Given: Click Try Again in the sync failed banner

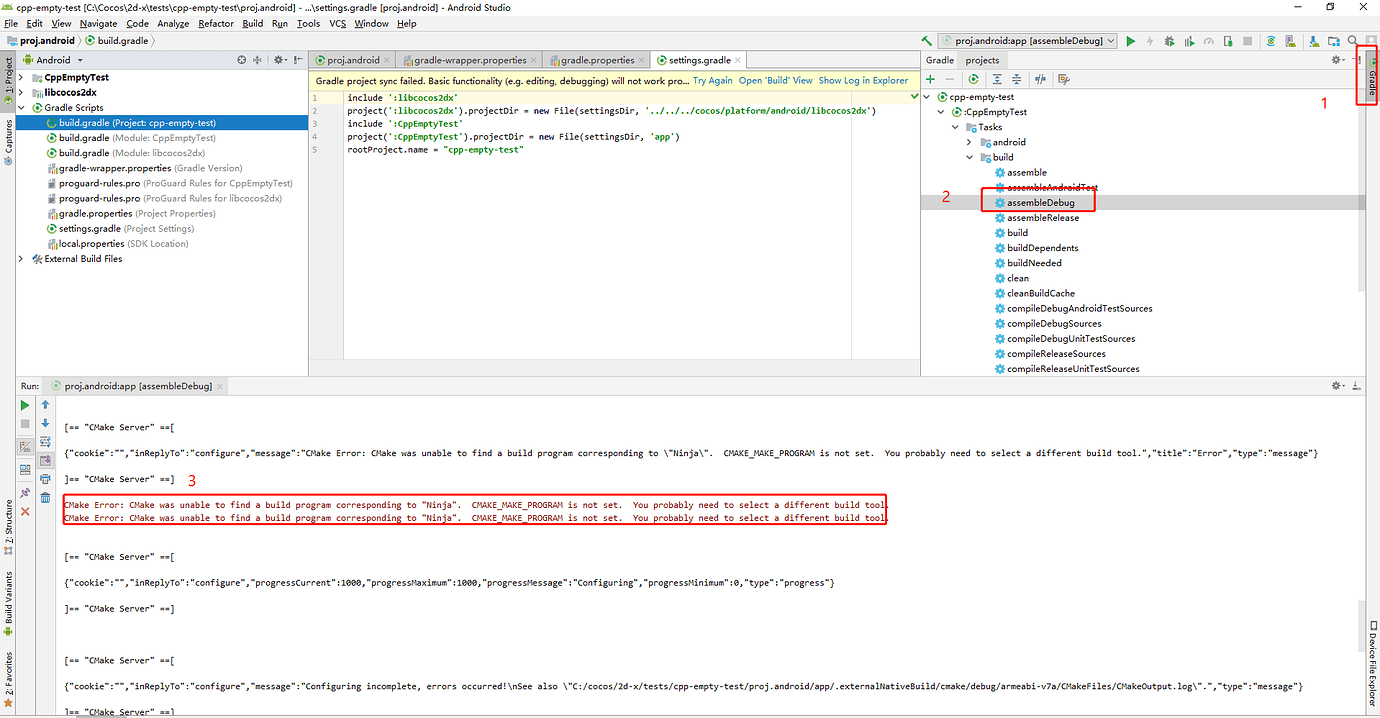Looking at the screenshot, I should coord(711,79).
